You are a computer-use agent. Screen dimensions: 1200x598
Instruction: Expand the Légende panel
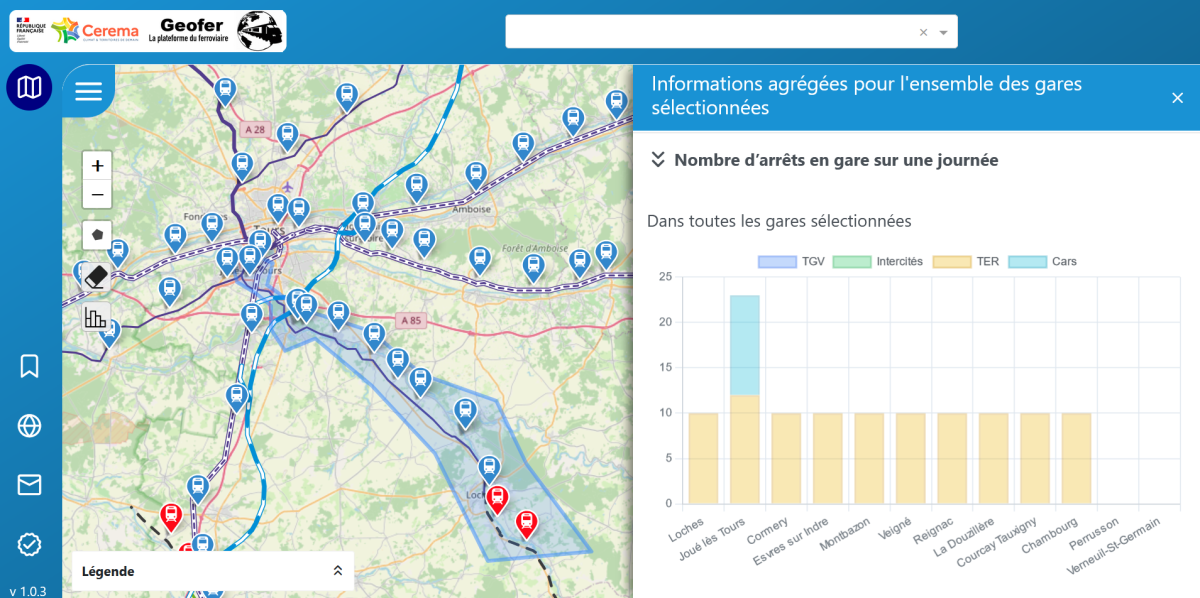coord(338,571)
